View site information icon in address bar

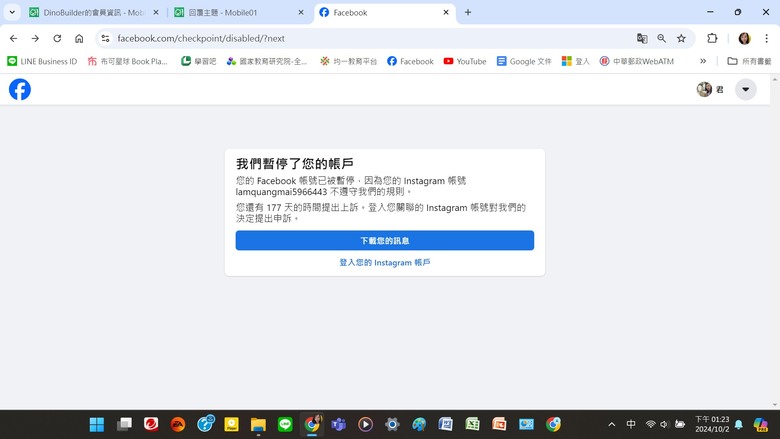point(105,38)
